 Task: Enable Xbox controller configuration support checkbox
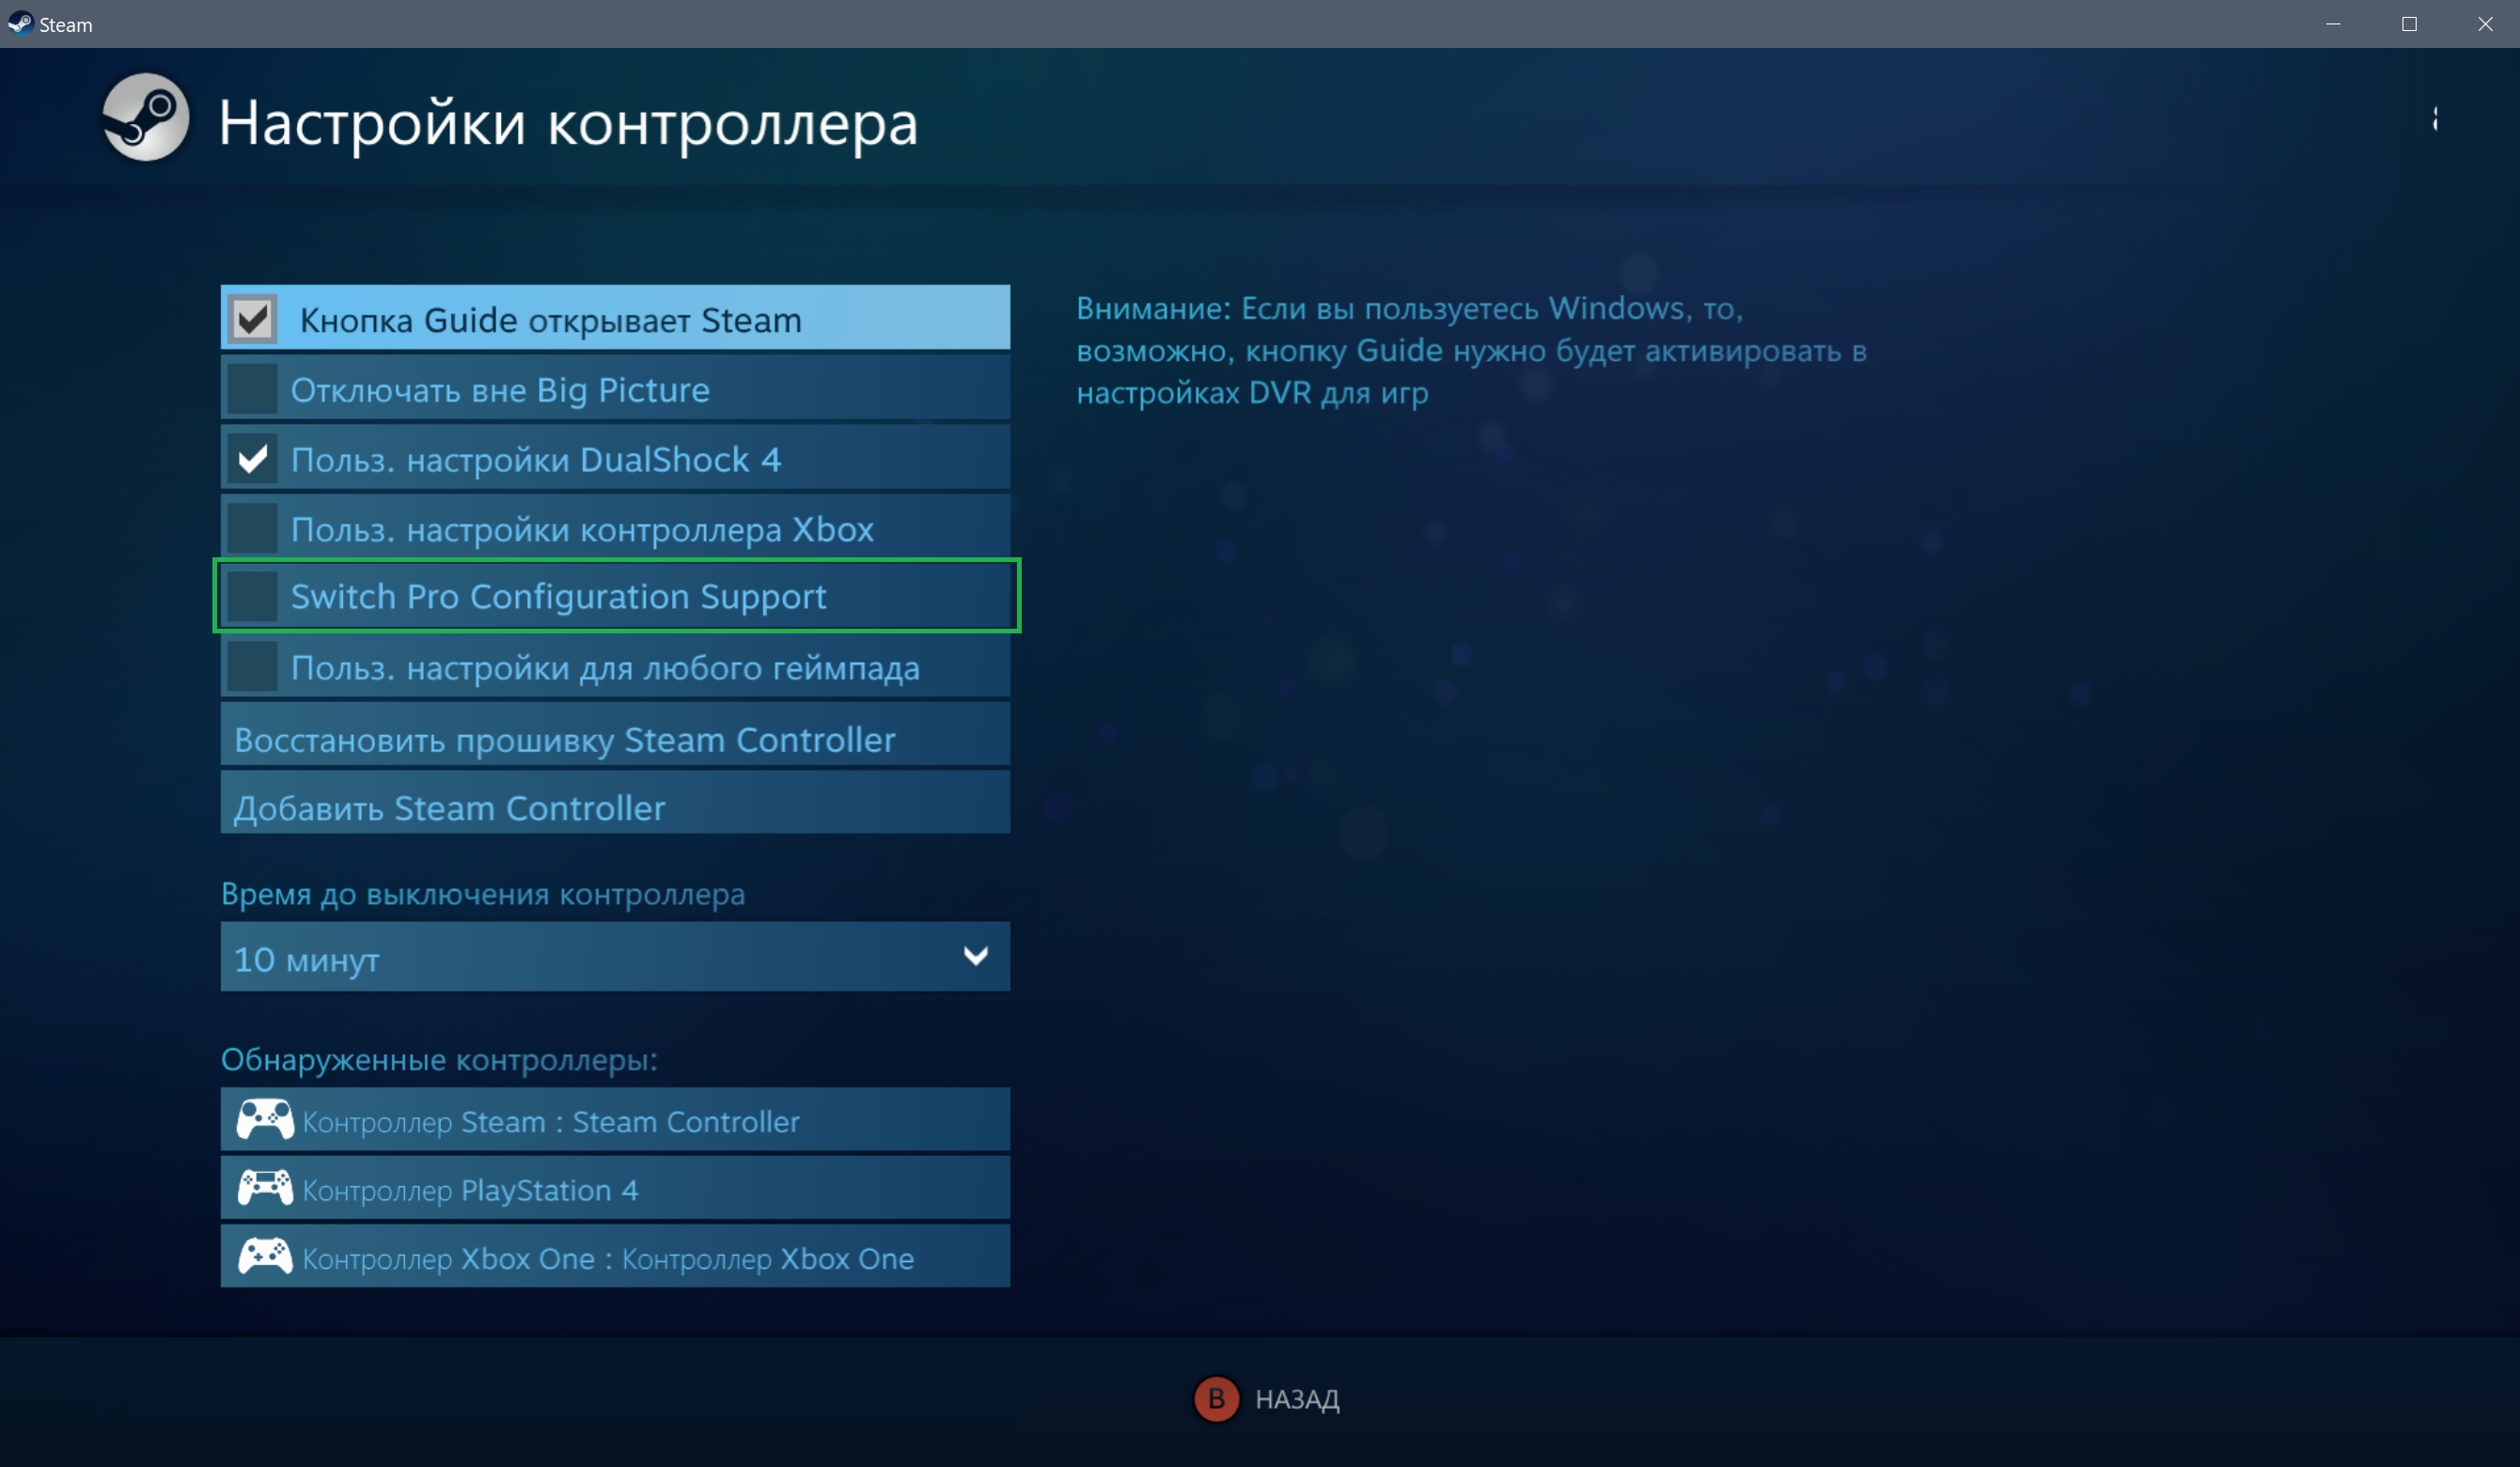[x=253, y=528]
